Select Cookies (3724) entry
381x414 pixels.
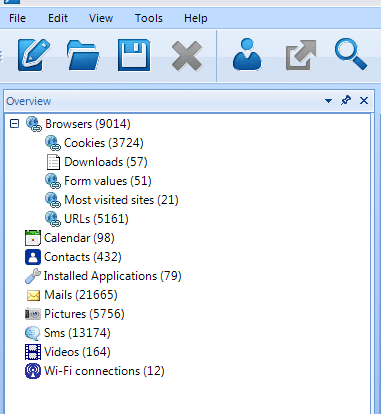(104, 143)
